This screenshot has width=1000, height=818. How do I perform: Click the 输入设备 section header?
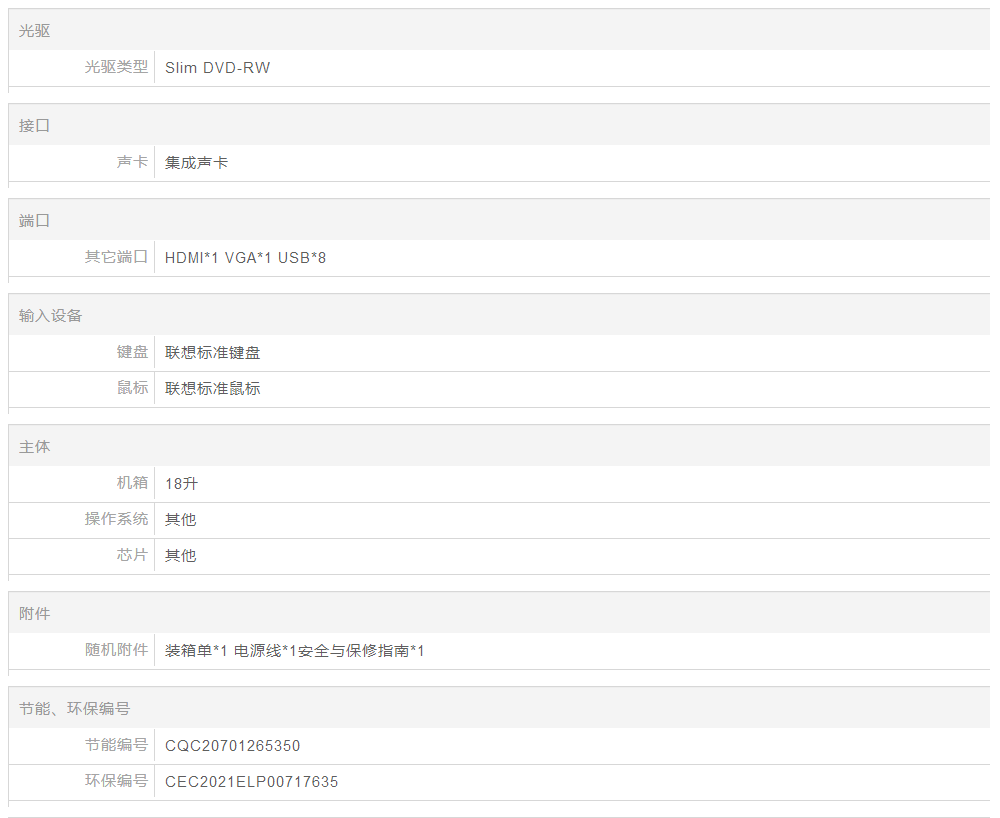coord(51,316)
